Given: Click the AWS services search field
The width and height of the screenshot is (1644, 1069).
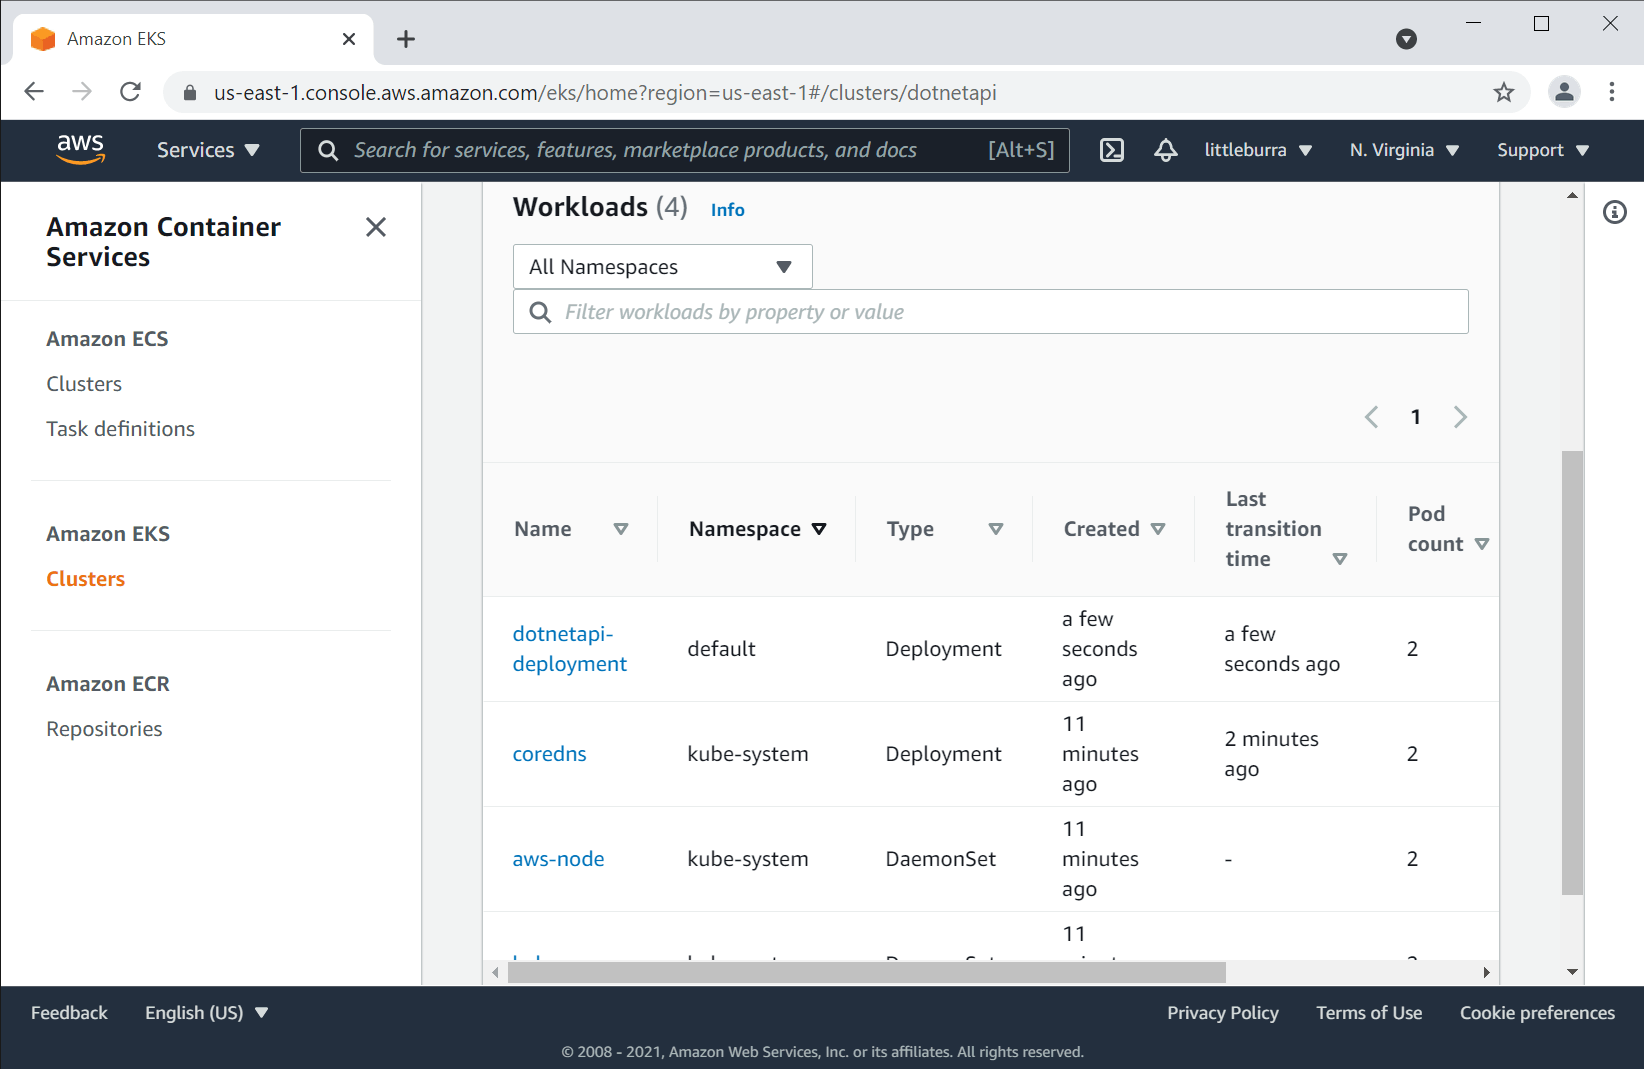Looking at the screenshot, I should [685, 150].
